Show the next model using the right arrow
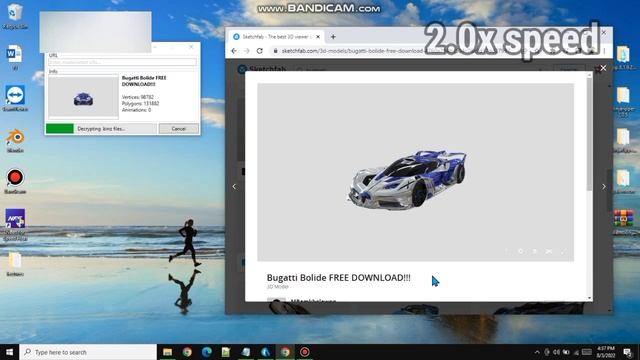 click(604, 187)
